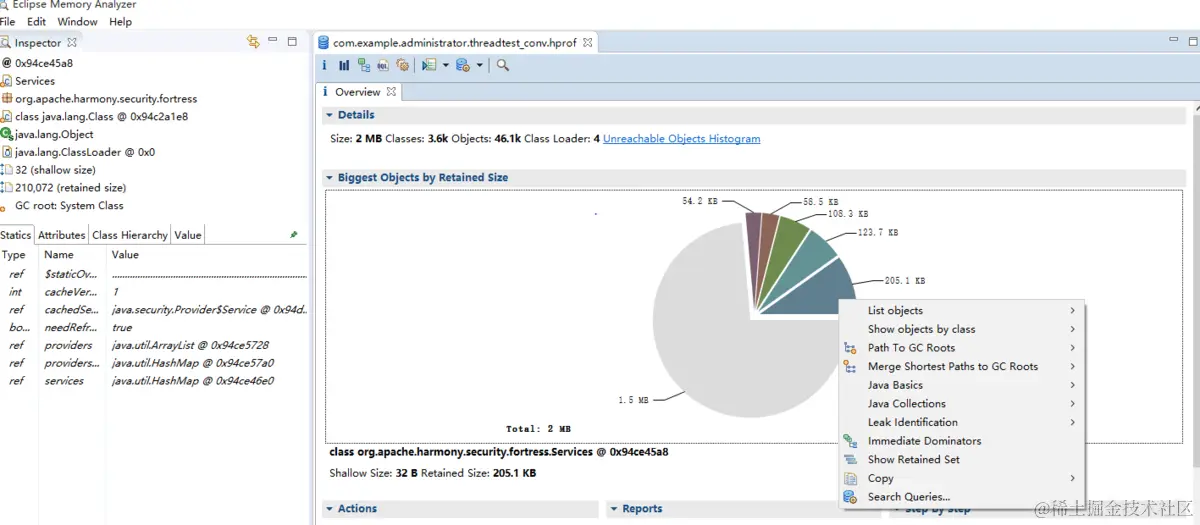Switch to the Attributes tab
The image size is (1200, 525).
tap(62, 235)
